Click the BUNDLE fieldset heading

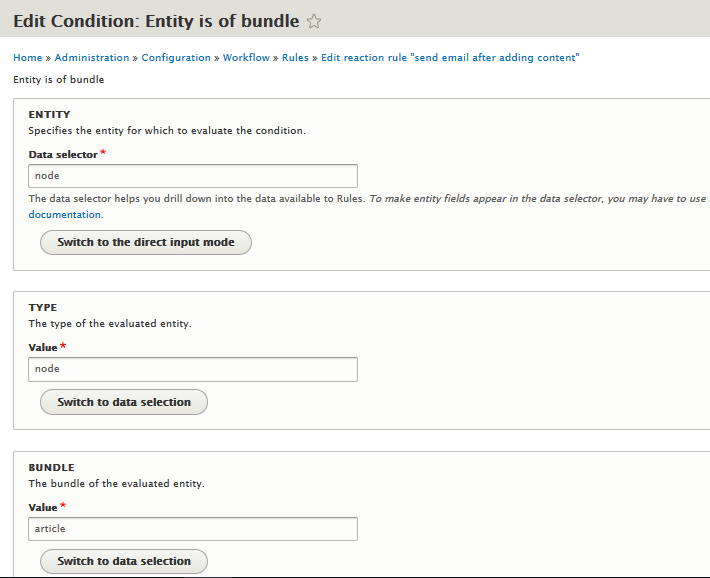(x=52, y=467)
